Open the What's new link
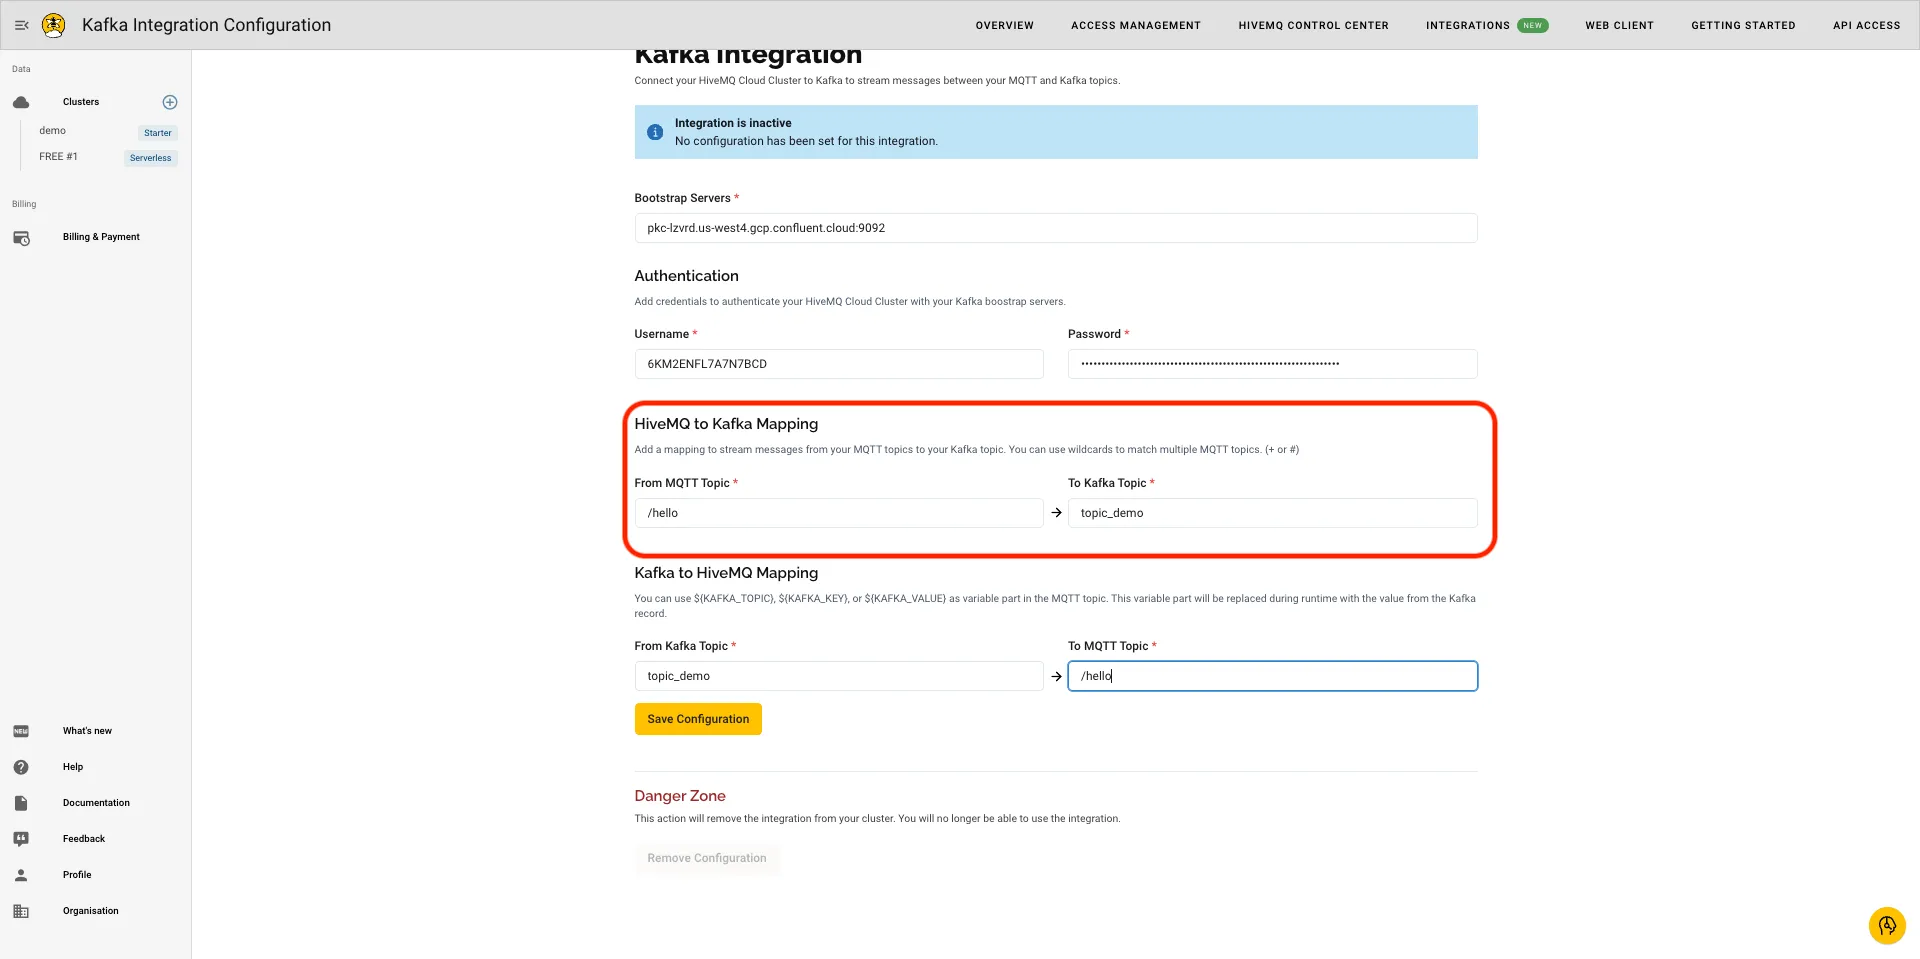 tap(87, 731)
